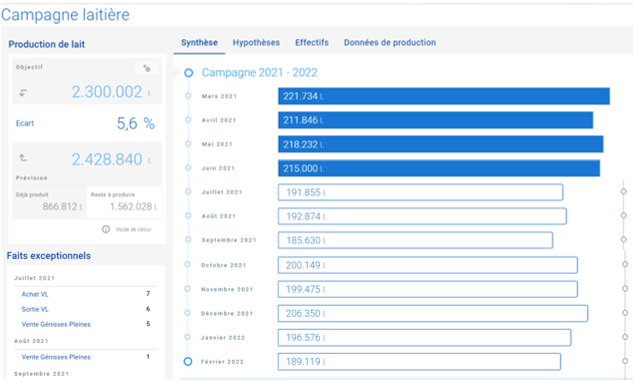633x380 pixels.
Task: Click the Octobre 2021 forecast field 200.149
Action: [x=428, y=265]
